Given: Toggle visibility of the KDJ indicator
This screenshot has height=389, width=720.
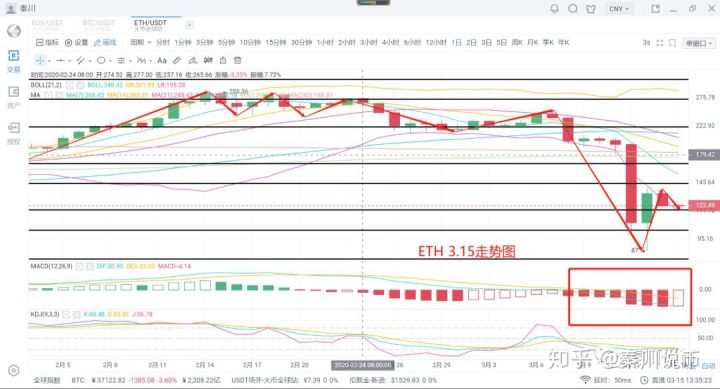Looking at the screenshot, I should pyautogui.click(x=66, y=315).
